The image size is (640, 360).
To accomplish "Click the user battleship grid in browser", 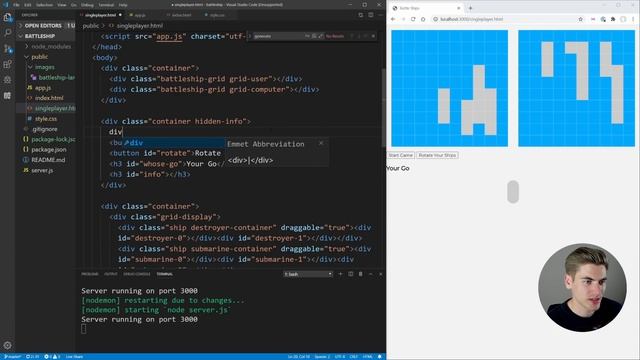I will (449, 88).
